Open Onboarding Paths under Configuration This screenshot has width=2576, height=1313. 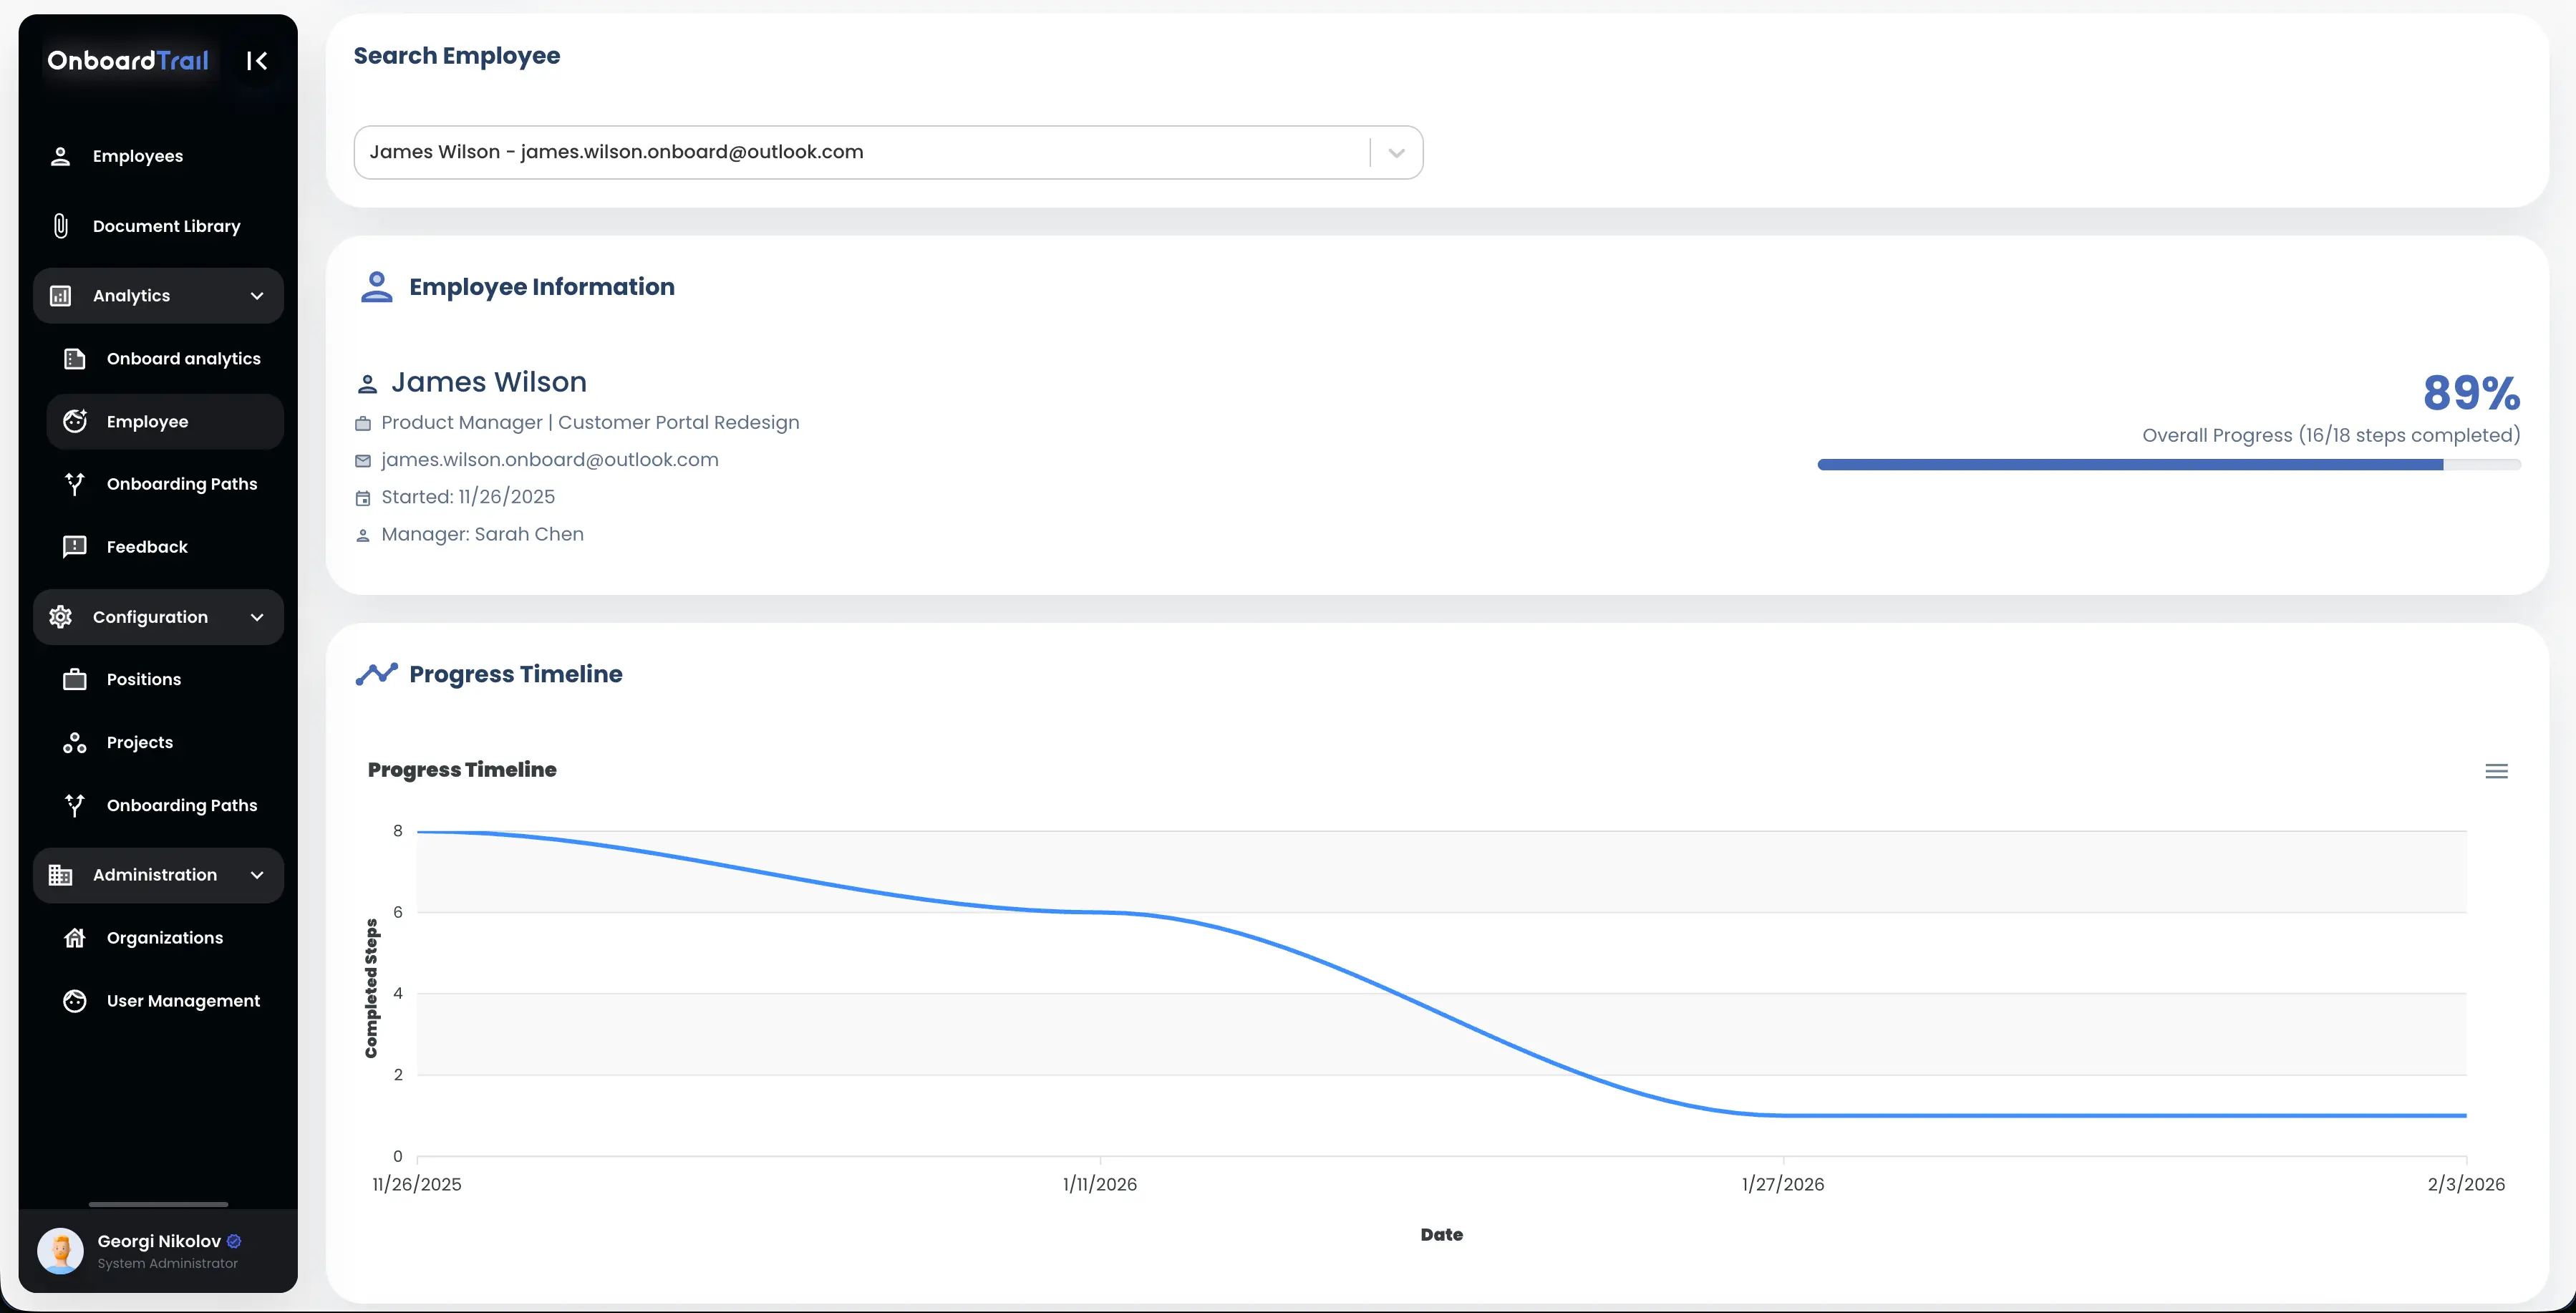coord(181,806)
